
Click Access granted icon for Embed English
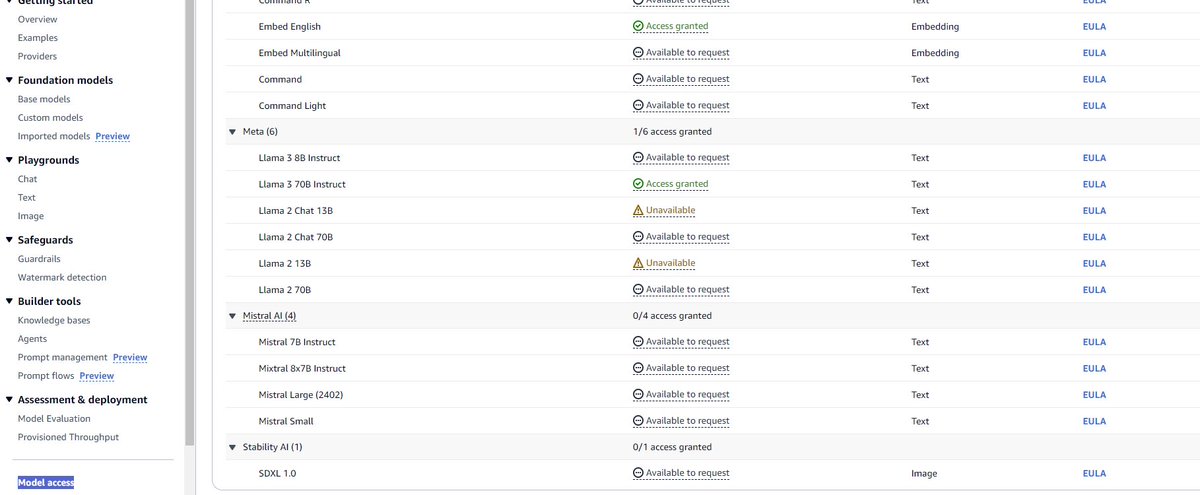click(x=638, y=26)
